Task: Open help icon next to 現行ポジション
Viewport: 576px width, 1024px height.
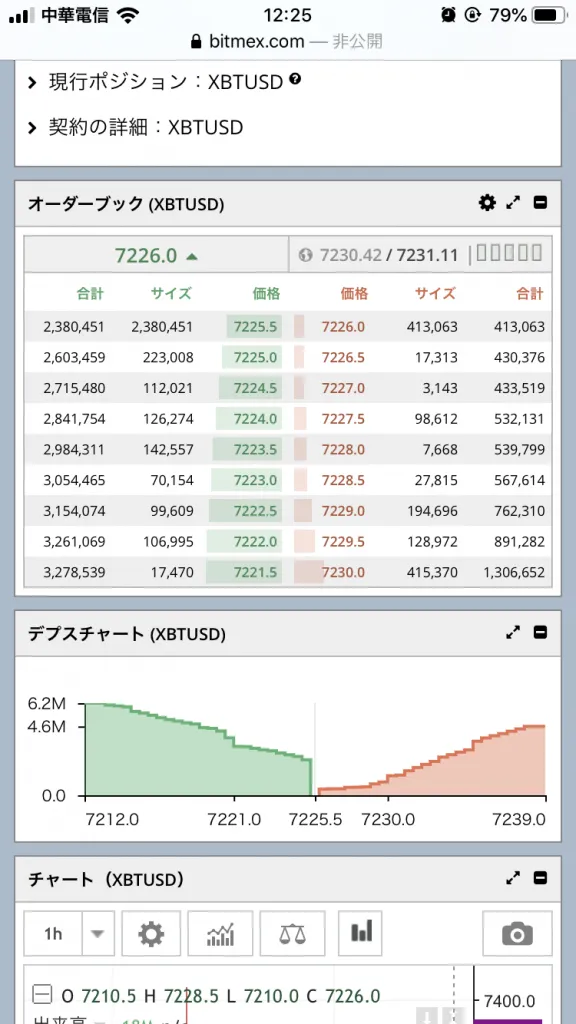Action: tap(295, 79)
